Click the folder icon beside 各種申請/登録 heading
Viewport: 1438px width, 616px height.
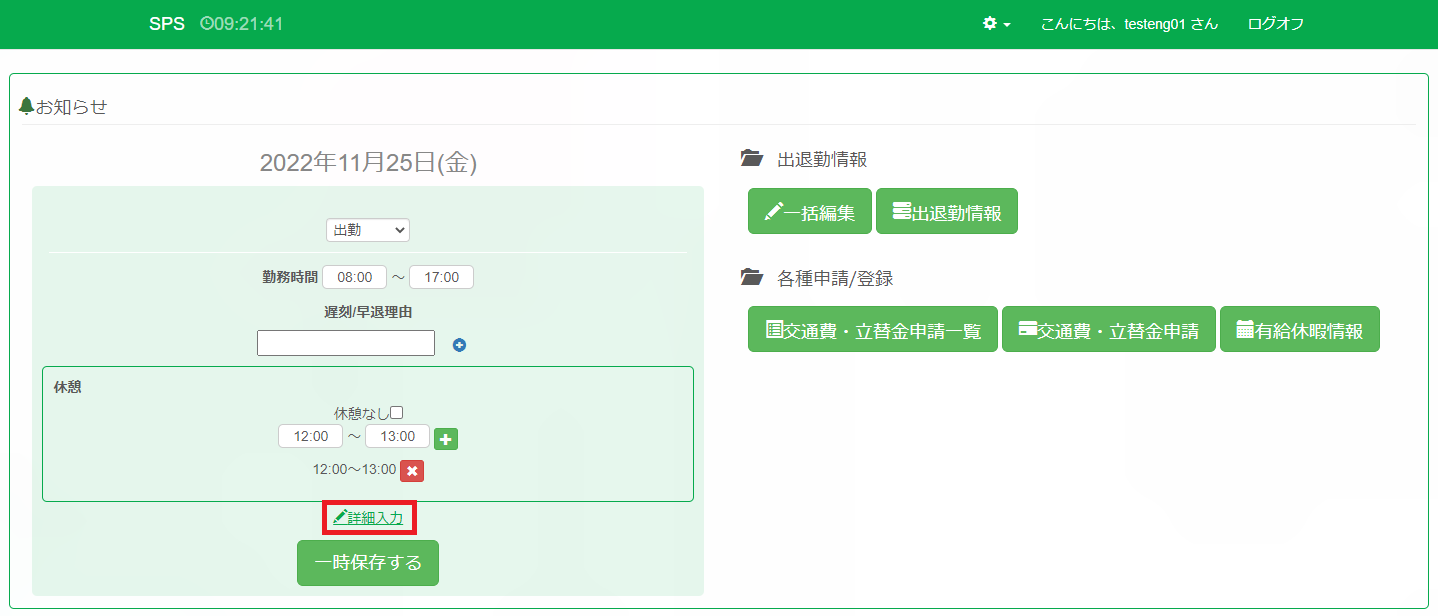click(x=750, y=277)
